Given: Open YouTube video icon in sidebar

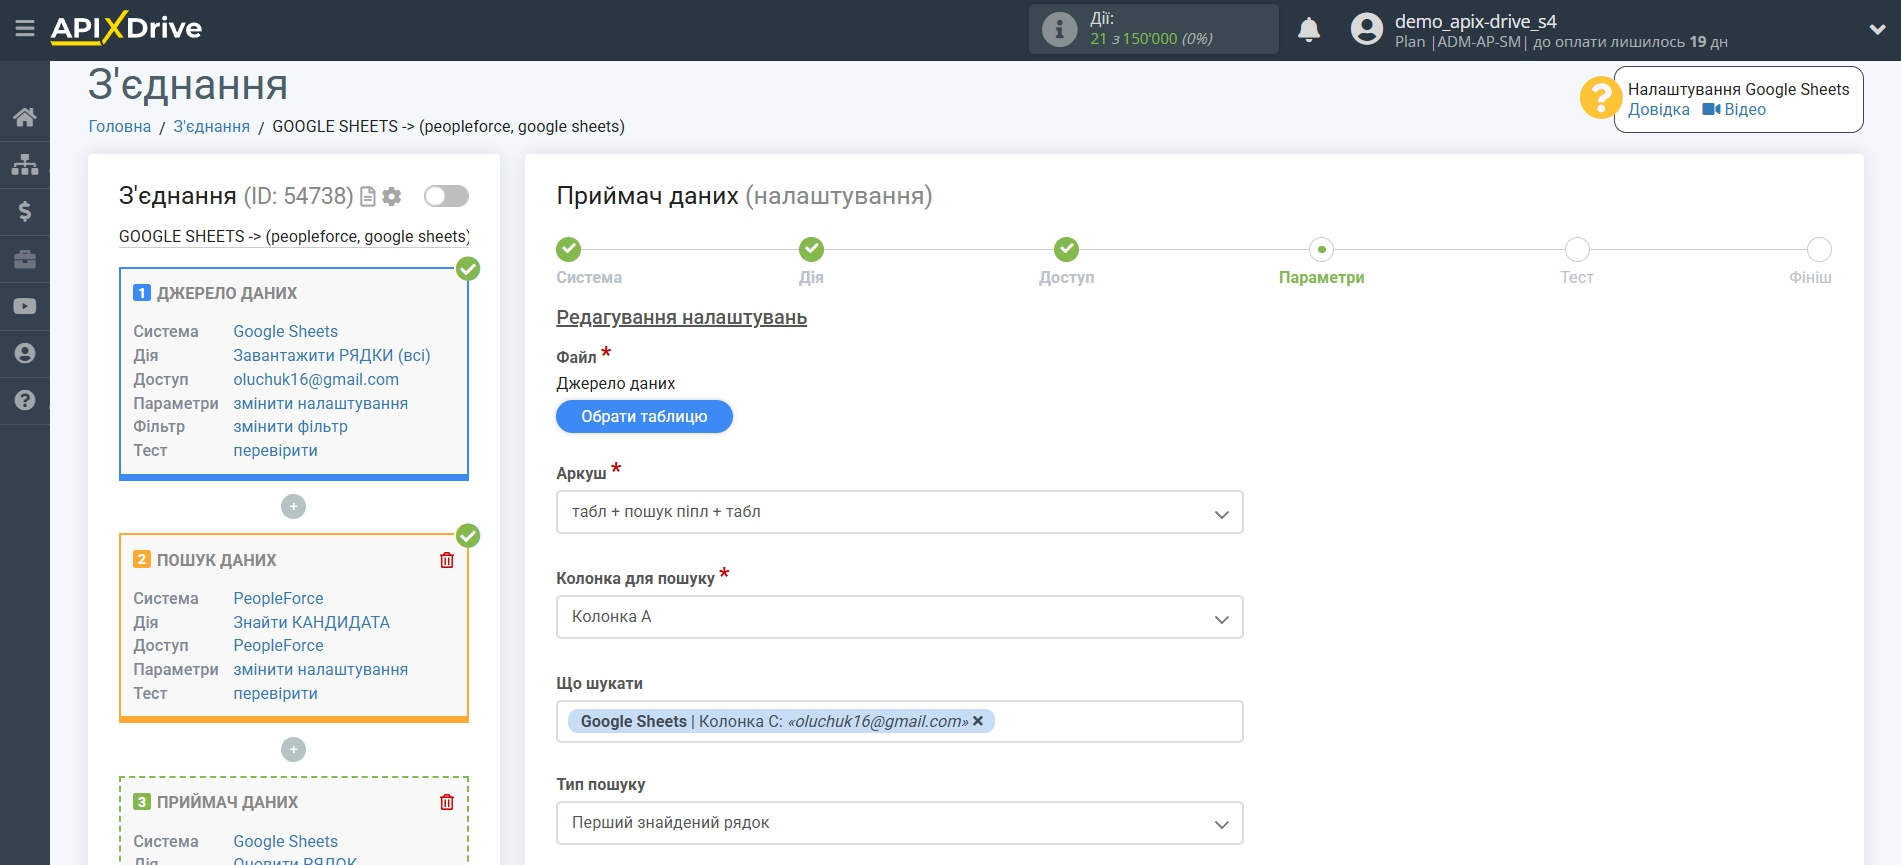Looking at the screenshot, I should click(25, 306).
